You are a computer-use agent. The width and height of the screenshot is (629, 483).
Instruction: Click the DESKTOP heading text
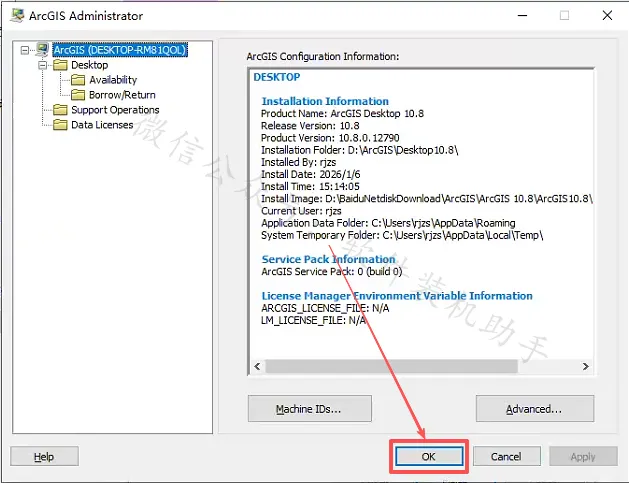tap(277, 77)
